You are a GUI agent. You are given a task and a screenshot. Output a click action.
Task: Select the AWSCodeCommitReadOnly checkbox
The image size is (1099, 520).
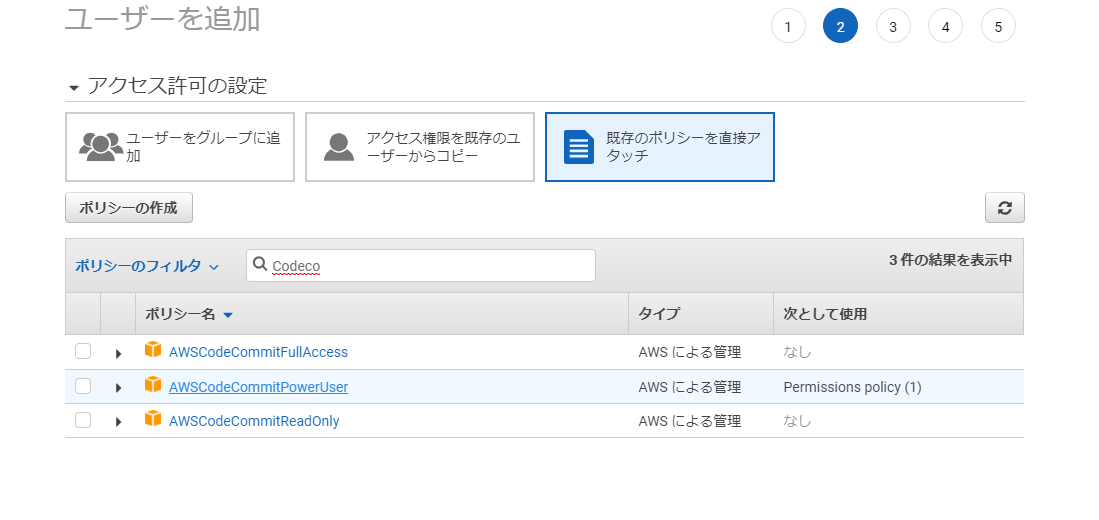click(83, 421)
